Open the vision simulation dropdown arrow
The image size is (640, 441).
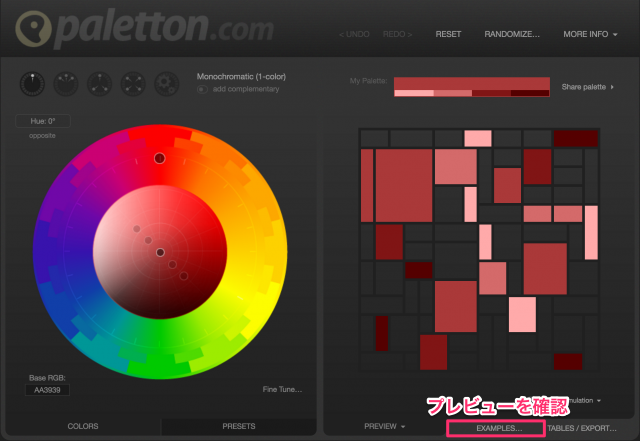click(x=599, y=401)
